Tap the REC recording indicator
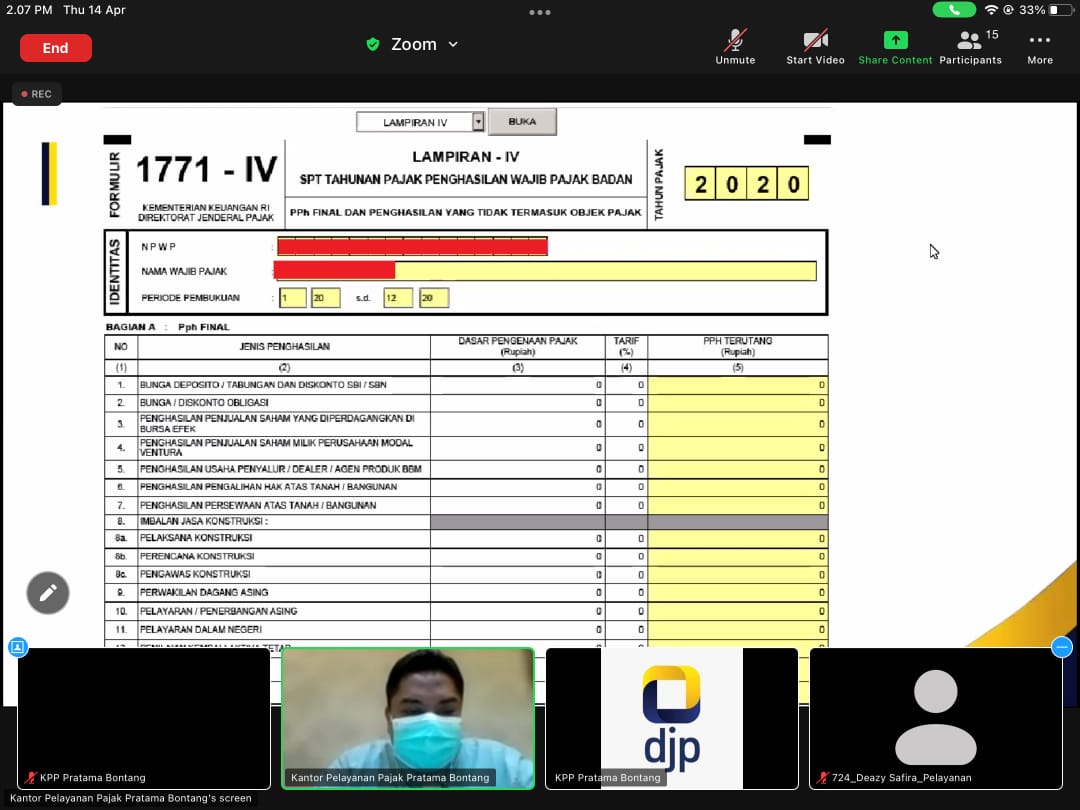 pyautogui.click(x=37, y=94)
